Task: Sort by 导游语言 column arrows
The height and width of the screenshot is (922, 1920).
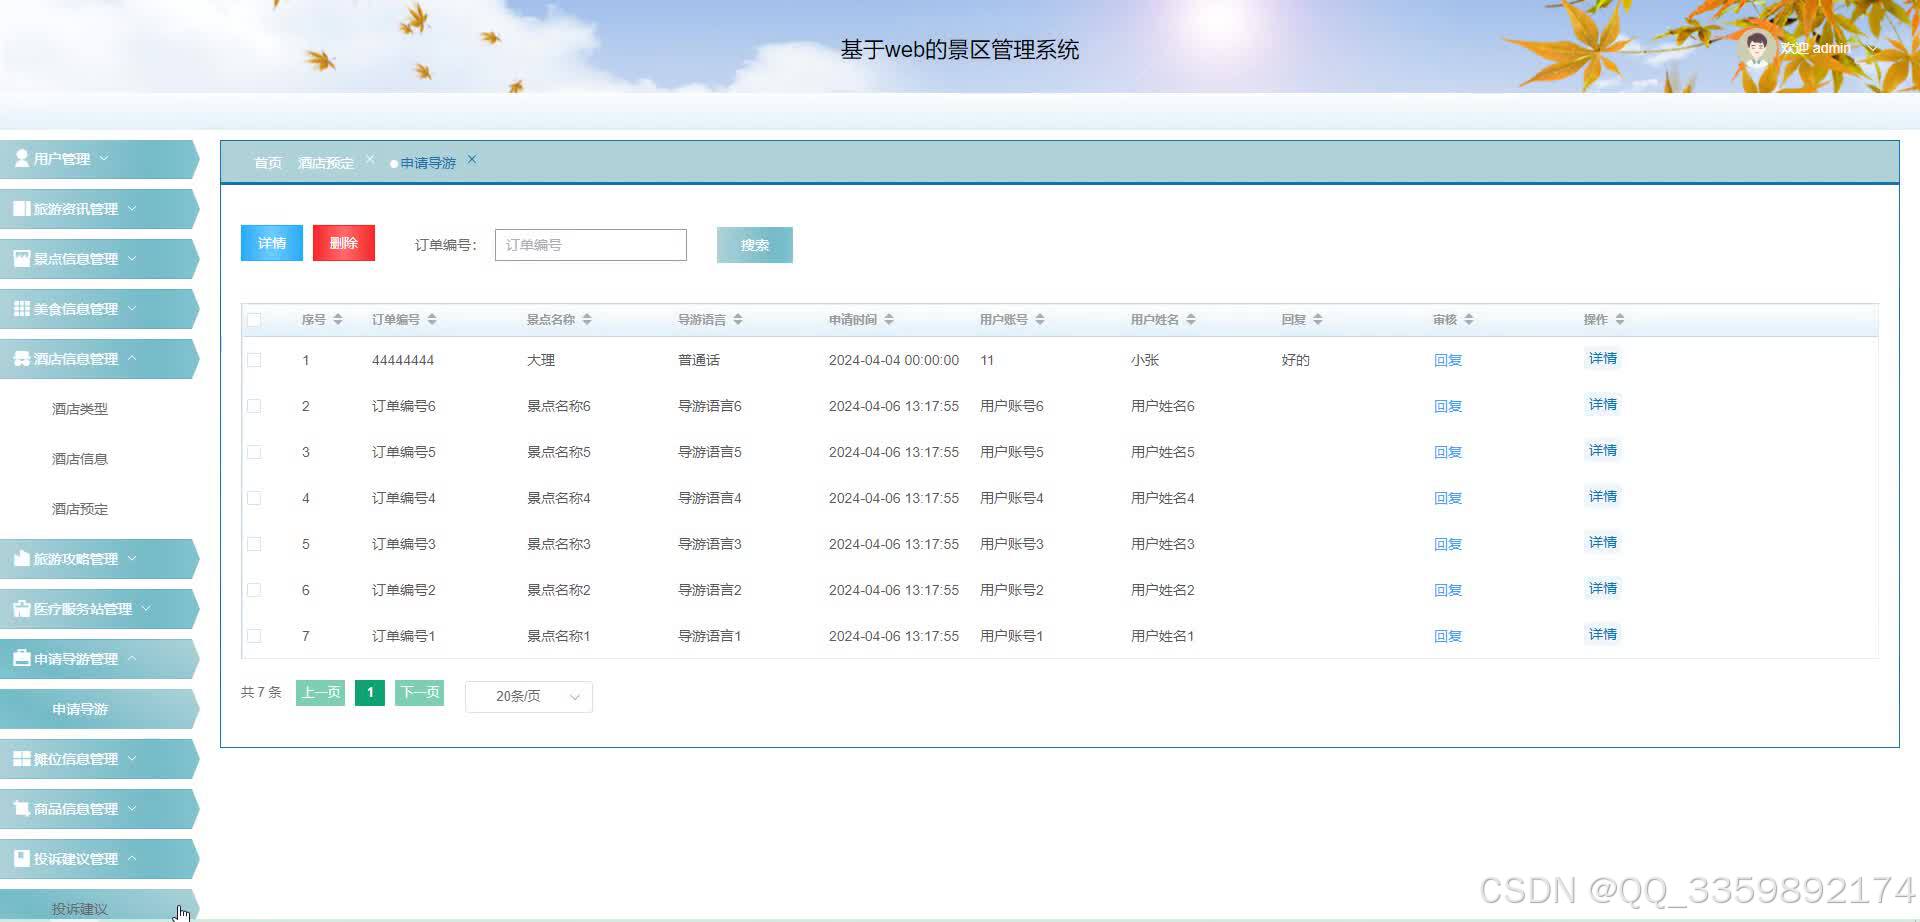Action: (x=738, y=319)
